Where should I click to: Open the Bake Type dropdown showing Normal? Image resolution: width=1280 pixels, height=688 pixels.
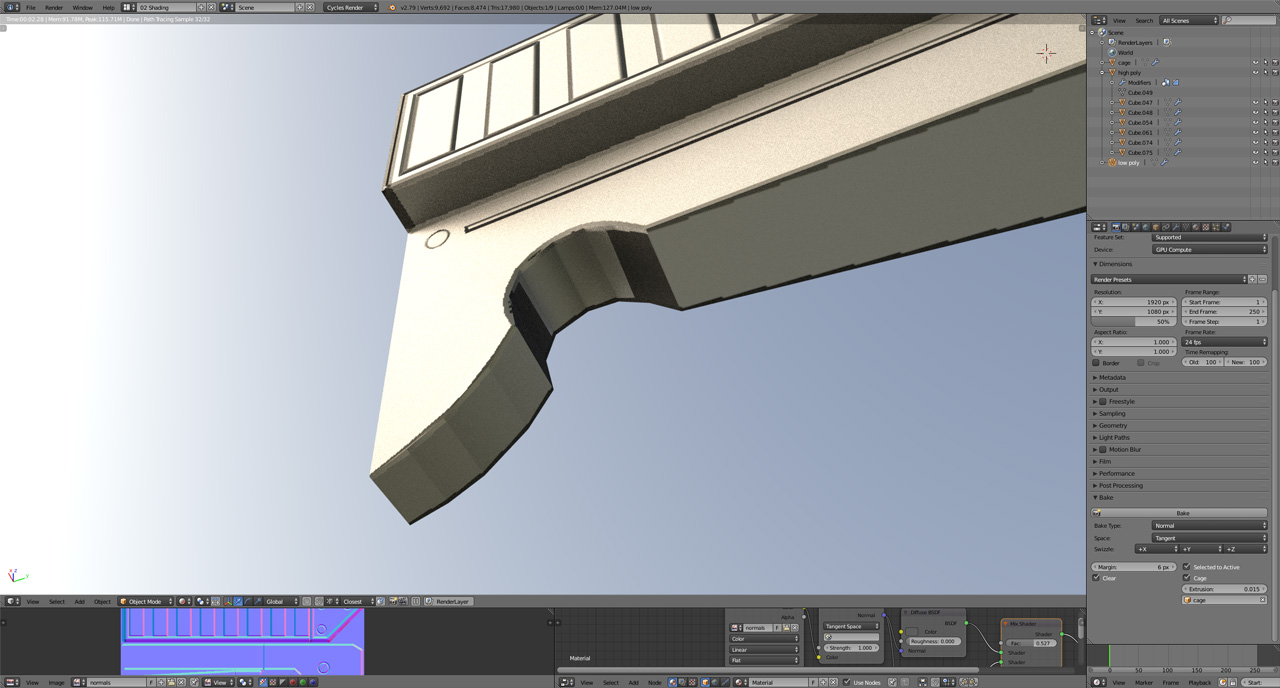tap(1209, 526)
